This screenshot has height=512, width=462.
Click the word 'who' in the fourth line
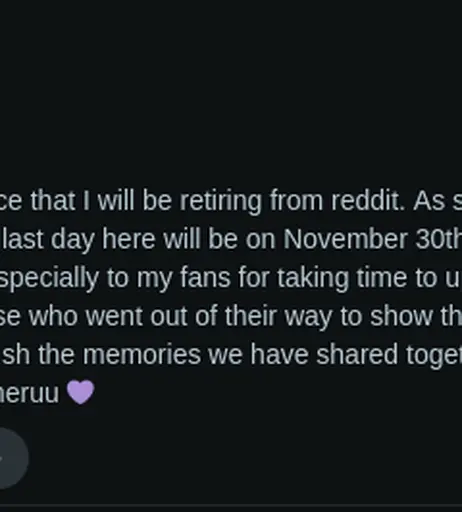[53, 316]
